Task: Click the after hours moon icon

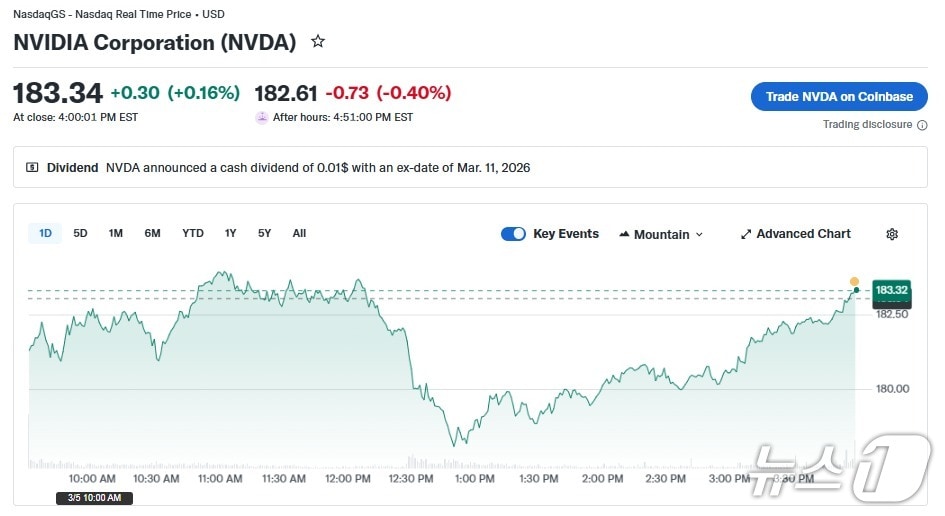Action: [262, 117]
